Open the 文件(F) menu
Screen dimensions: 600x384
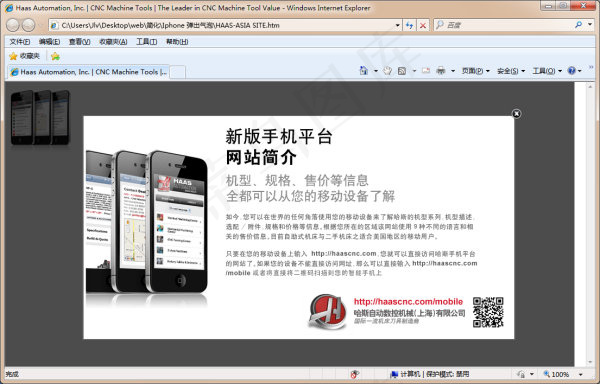20,42
